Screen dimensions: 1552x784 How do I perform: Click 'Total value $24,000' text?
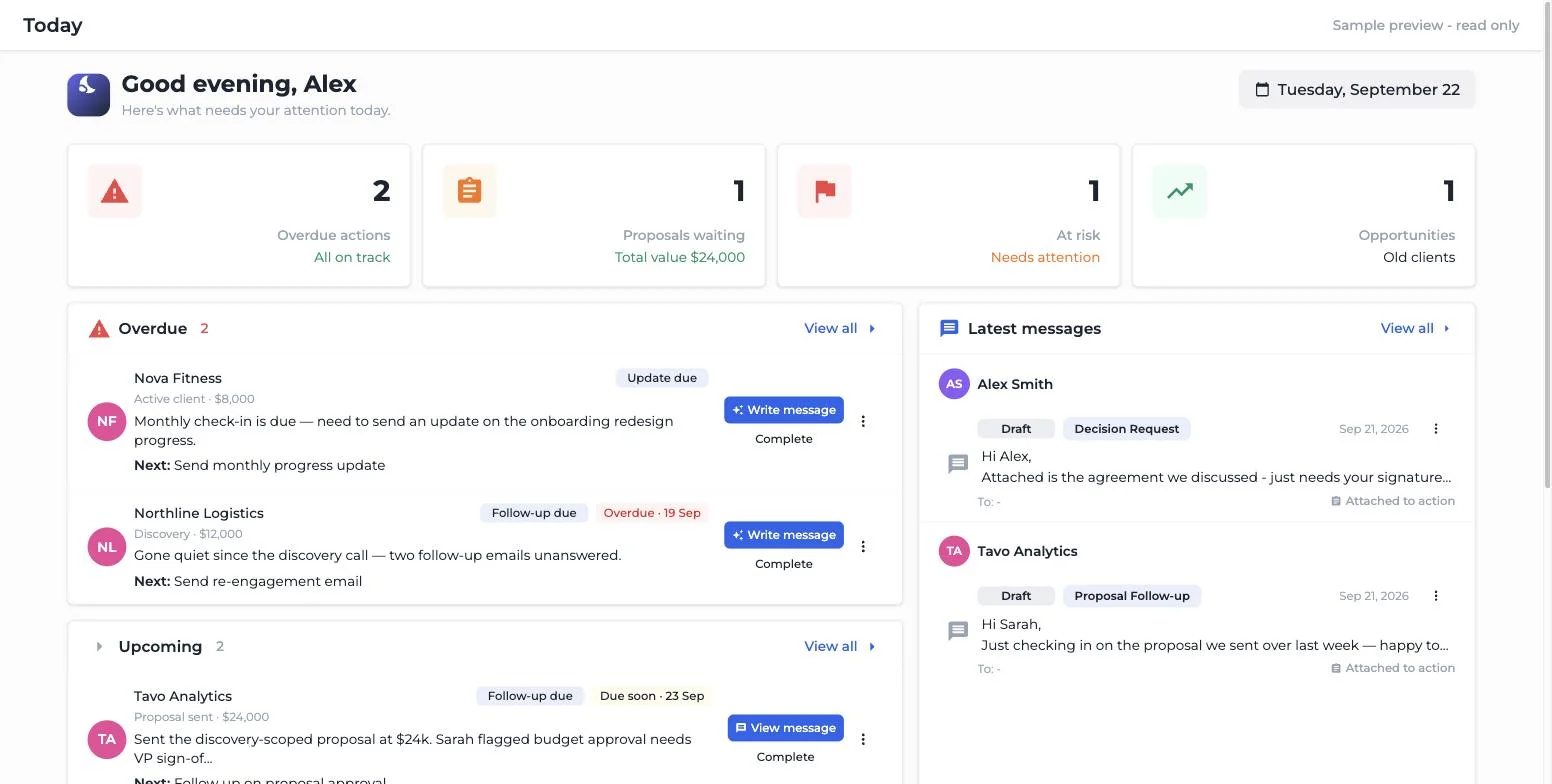680,258
